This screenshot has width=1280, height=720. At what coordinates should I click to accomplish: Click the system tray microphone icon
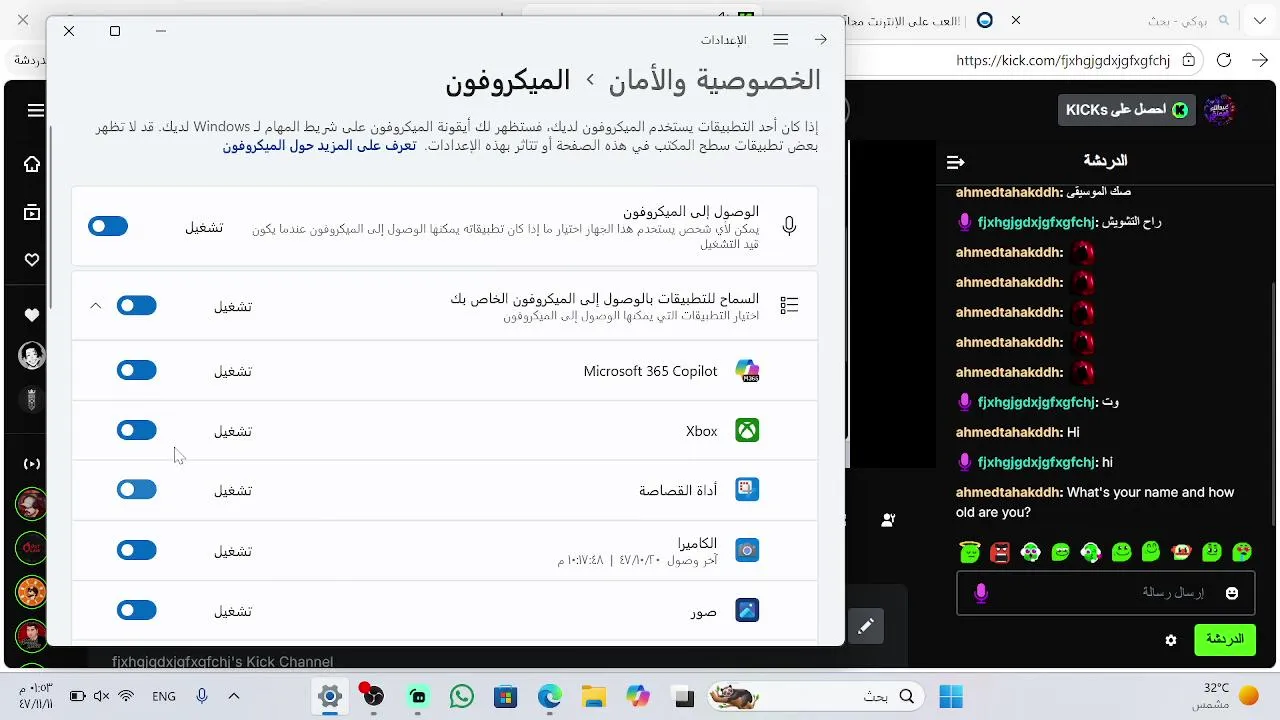click(202, 696)
